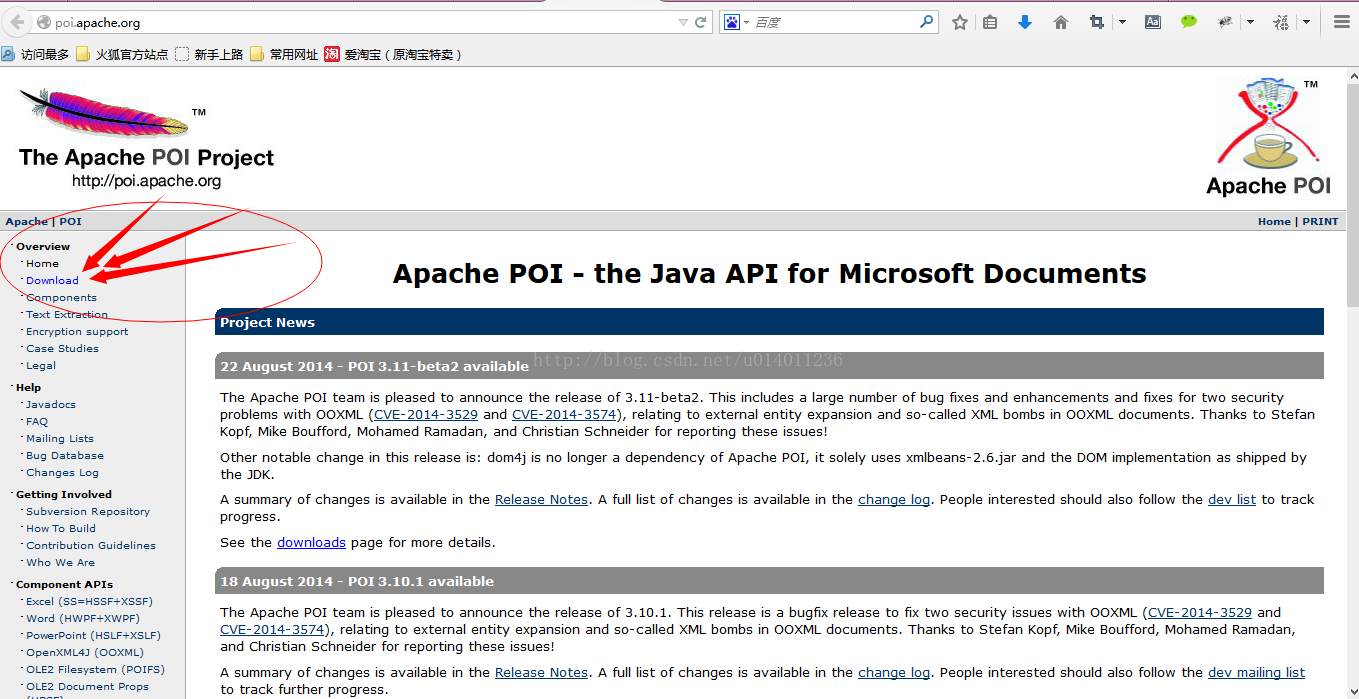
Task: Open Bug Database in the sidebar
Action: [x=65, y=456]
